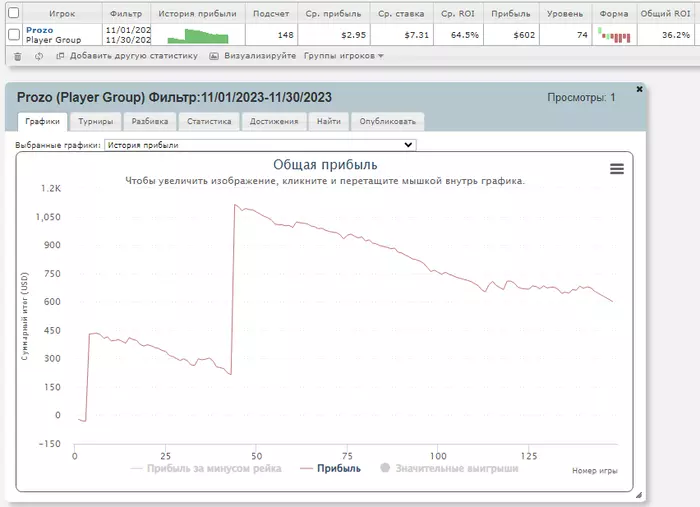Screen dimensions: 700x507
Task: Click the refresh icon beside trash
Action: 39,56
